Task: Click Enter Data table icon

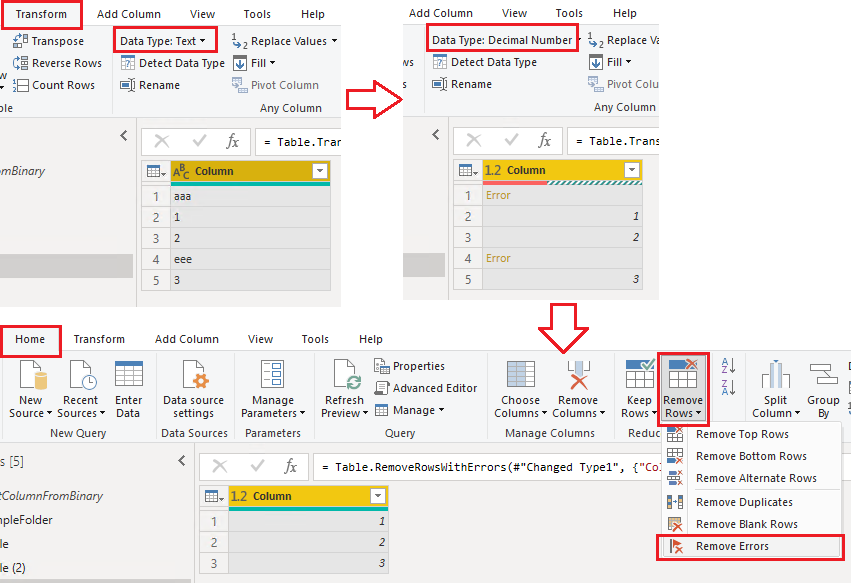Action: point(129,375)
